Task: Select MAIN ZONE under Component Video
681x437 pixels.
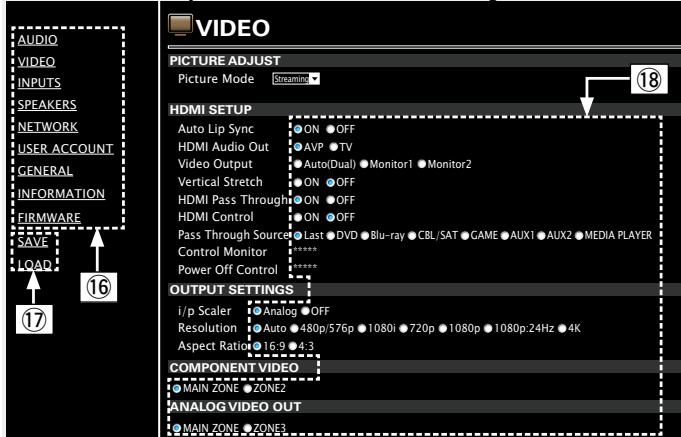Action: point(177,388)
